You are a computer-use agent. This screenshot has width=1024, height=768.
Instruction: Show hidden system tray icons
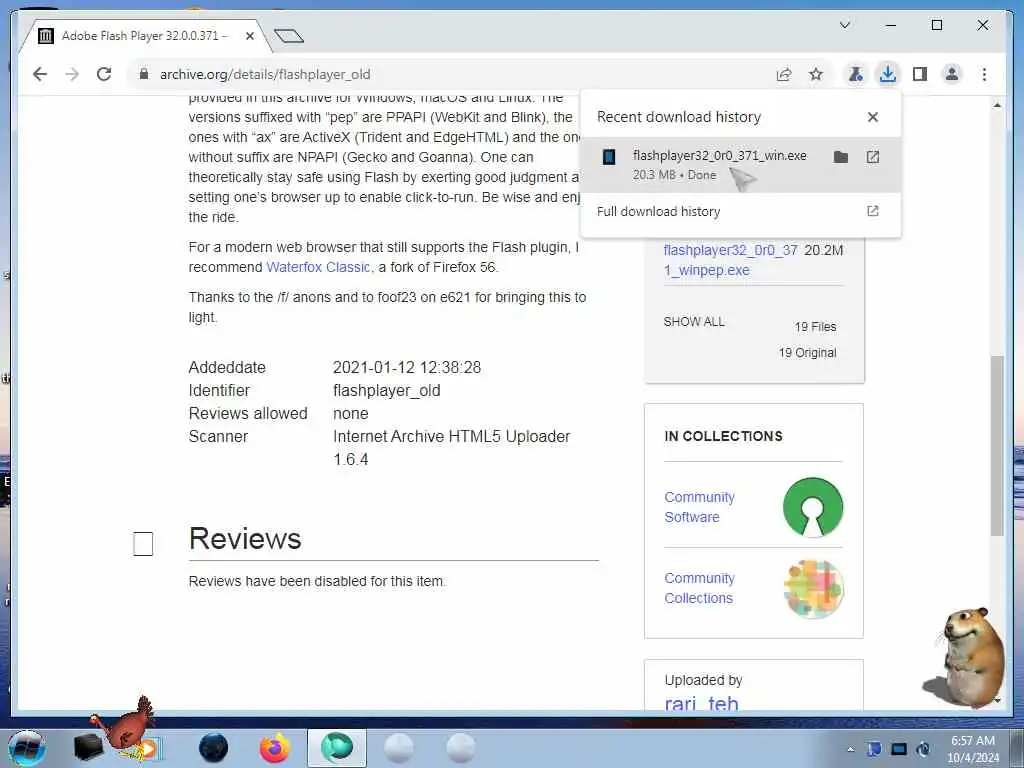[850, 750]
